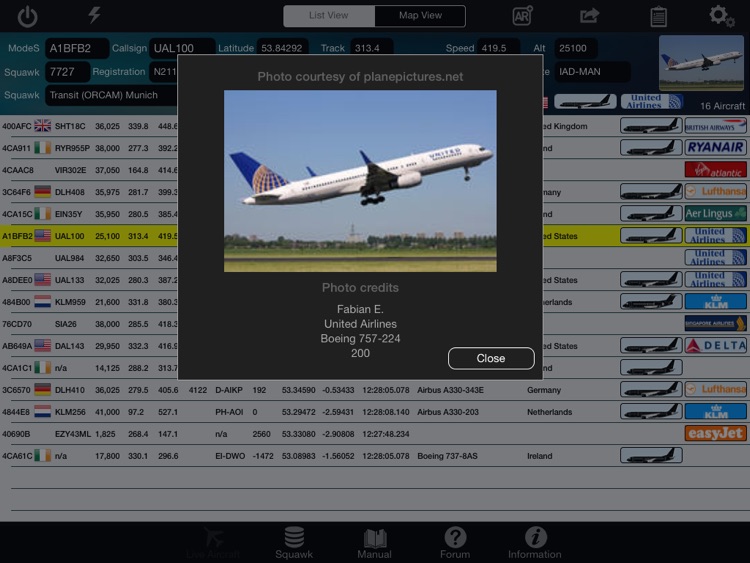
Task: Select the Squawk description Transit (ORCAM) Munich
Action: tap(111, 95)
